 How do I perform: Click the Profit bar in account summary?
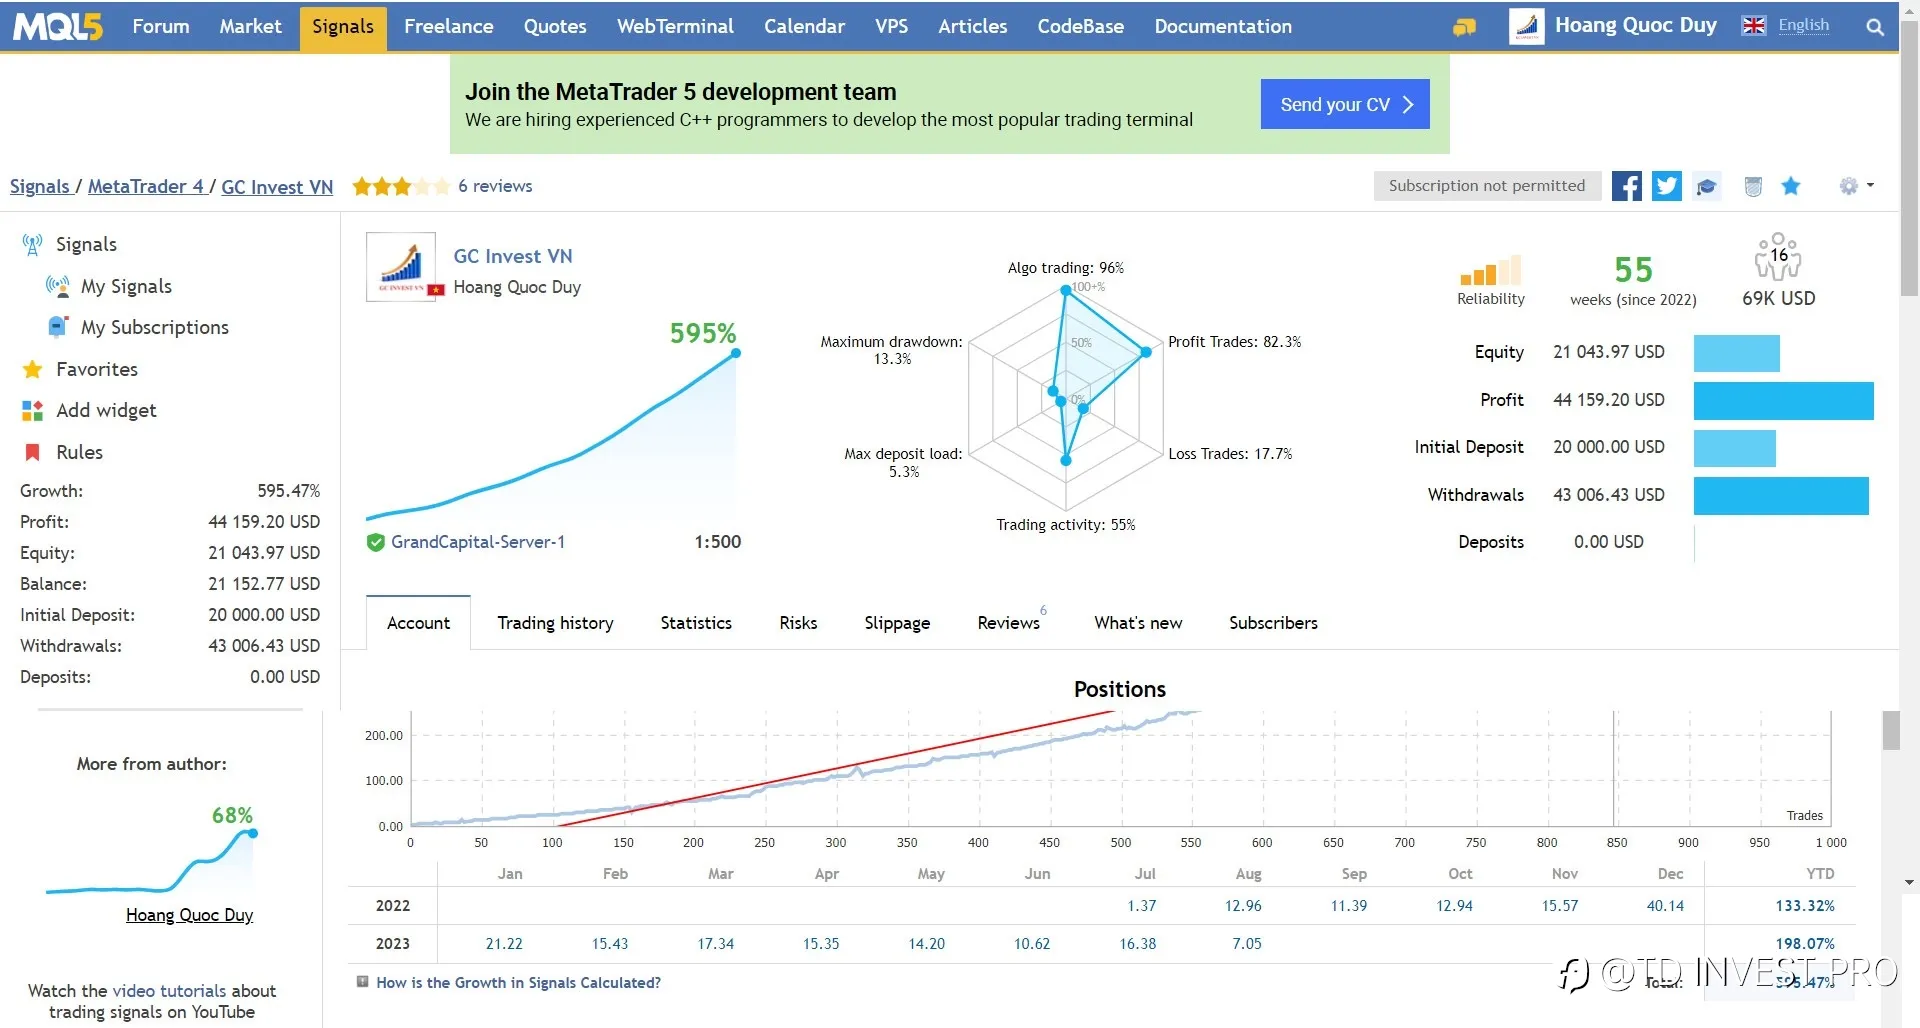[1783, 400]
